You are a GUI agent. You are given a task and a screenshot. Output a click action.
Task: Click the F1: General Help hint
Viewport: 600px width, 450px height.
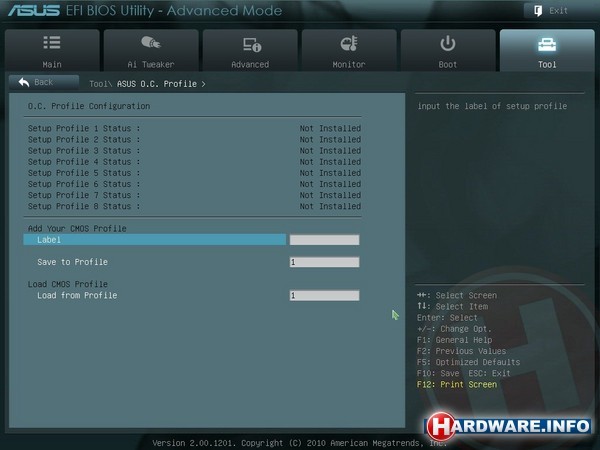455,340
